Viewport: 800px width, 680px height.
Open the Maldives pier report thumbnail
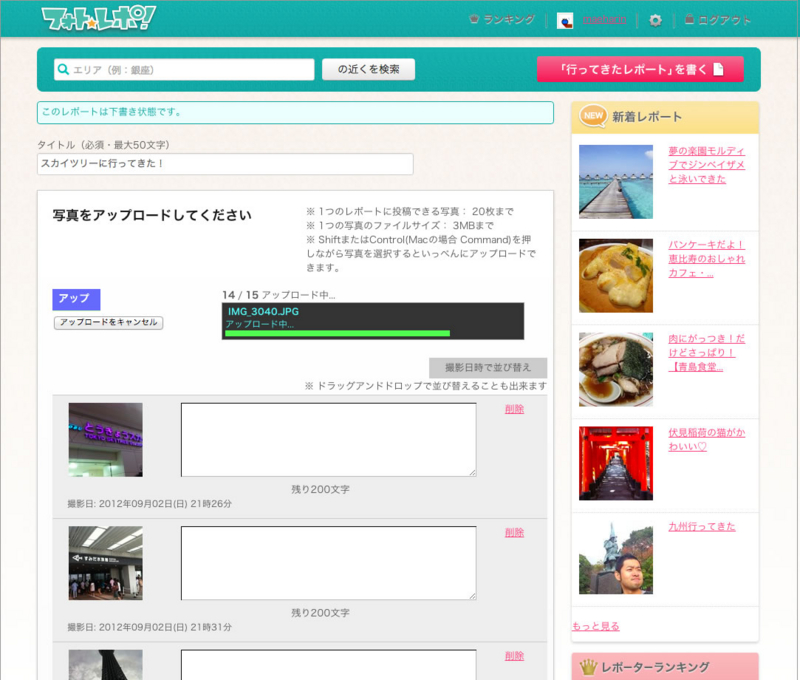click(616, 182)
